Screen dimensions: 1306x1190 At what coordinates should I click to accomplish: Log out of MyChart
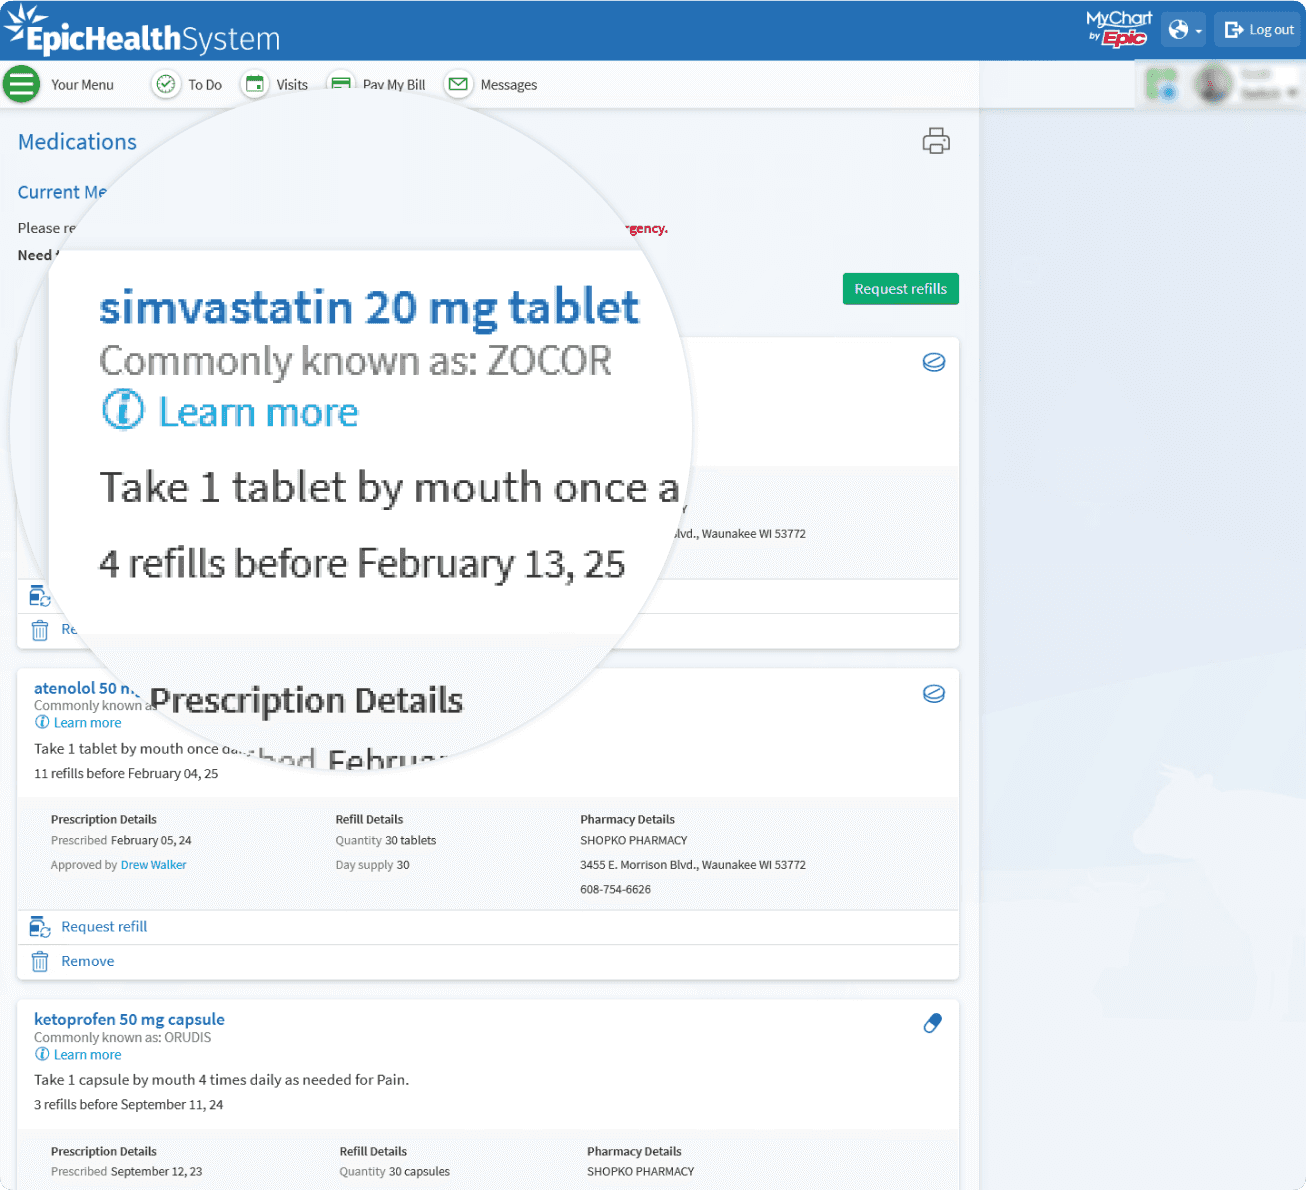coord(1260,30)
